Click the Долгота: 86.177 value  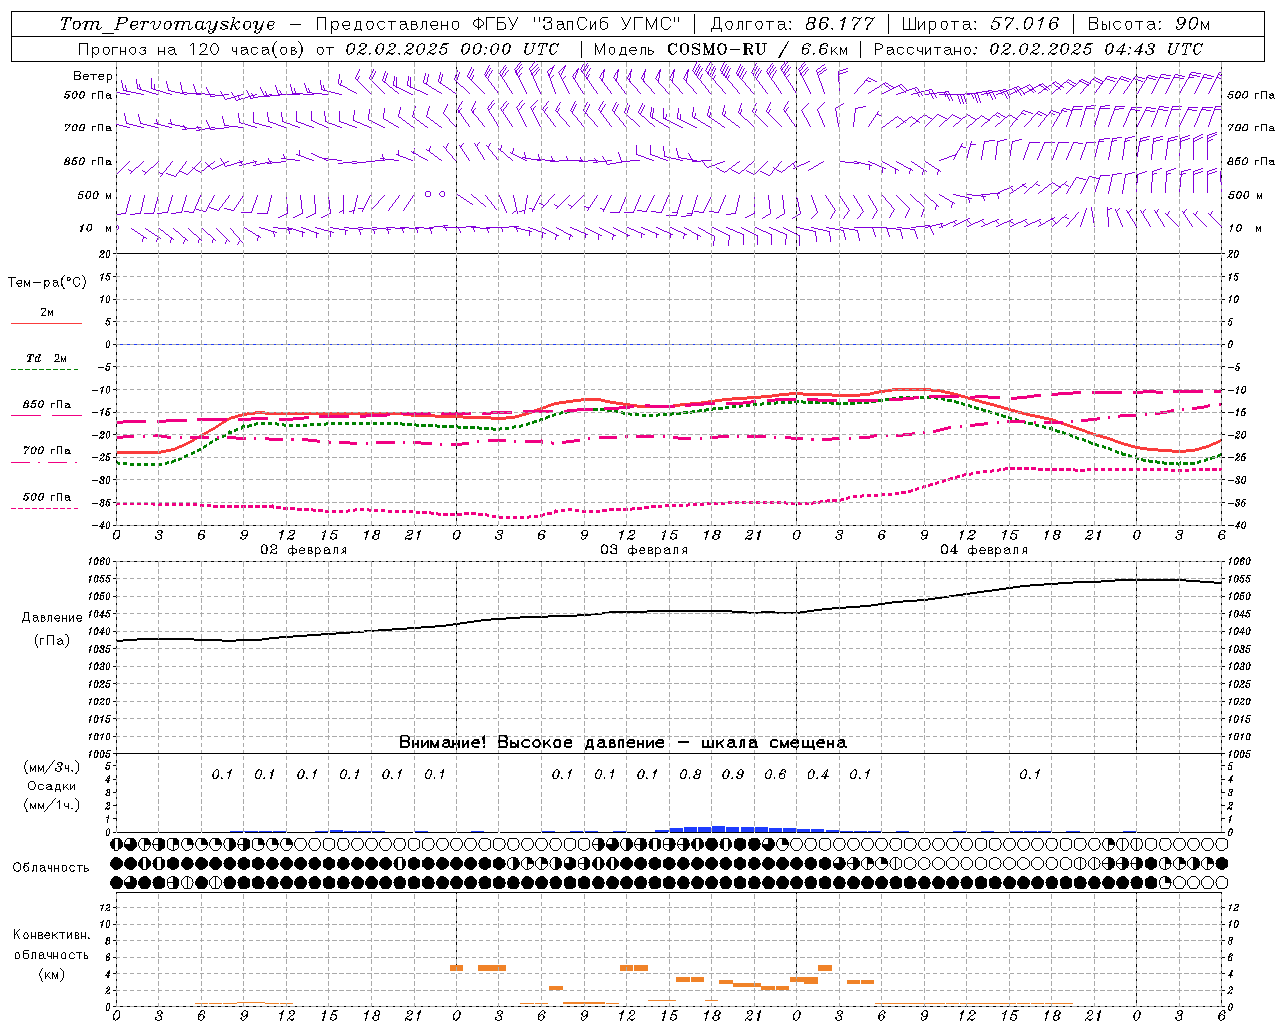(x=792, y=24)
